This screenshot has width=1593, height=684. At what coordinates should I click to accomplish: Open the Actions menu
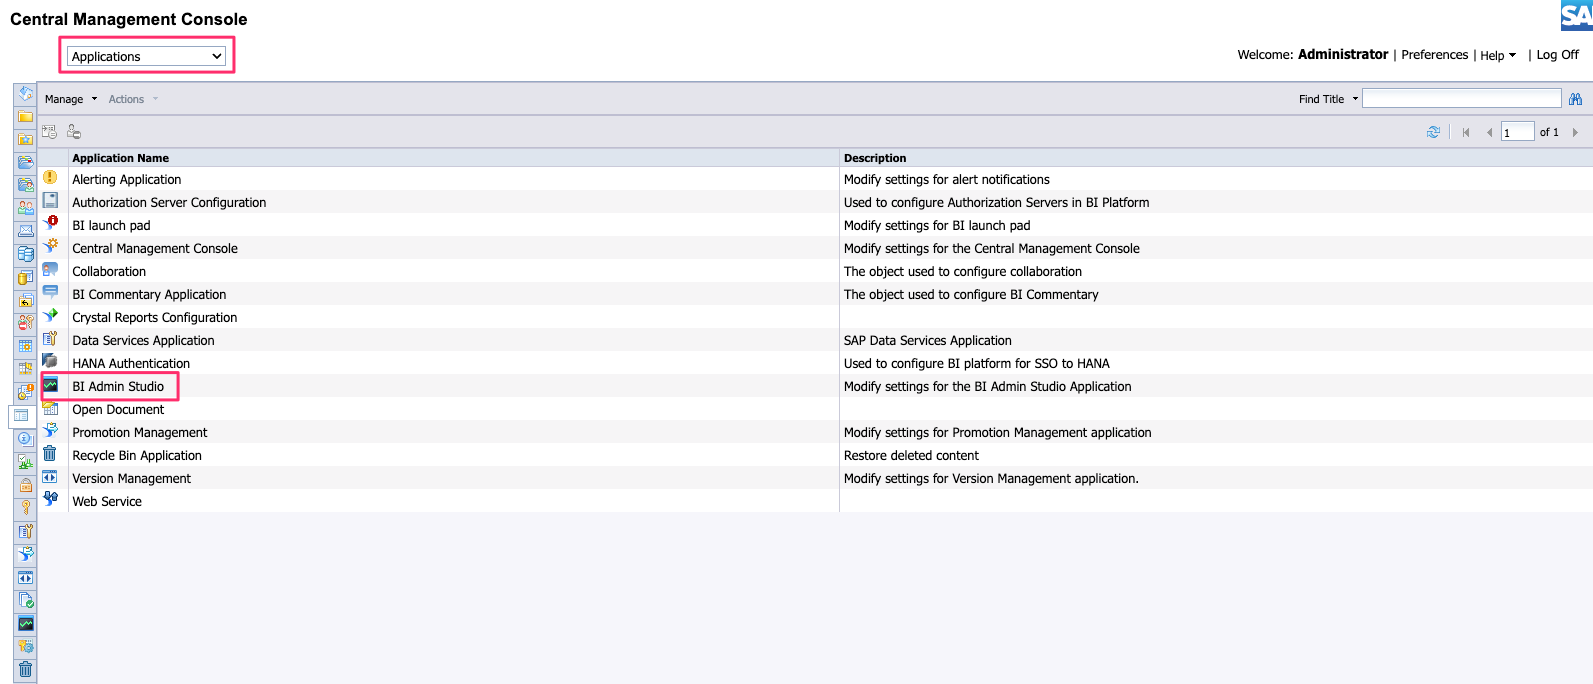pyautogui.click(x=132, y=99)
